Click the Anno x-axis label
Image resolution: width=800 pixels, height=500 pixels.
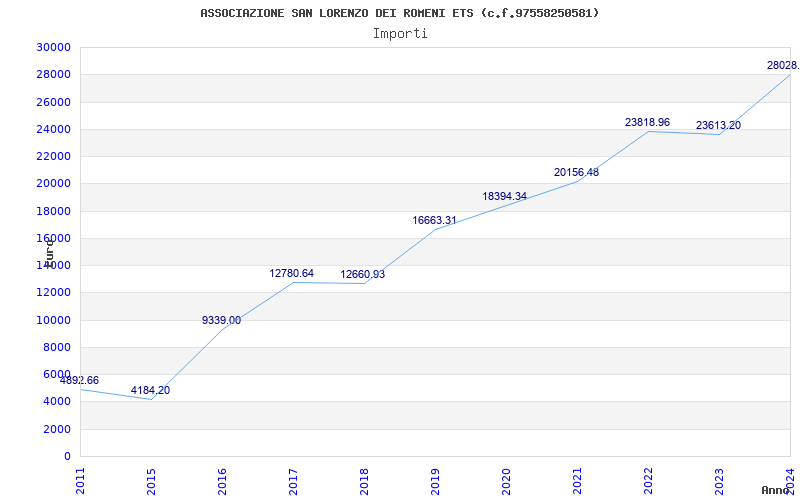pyautogui.click(x=775, y=490)
